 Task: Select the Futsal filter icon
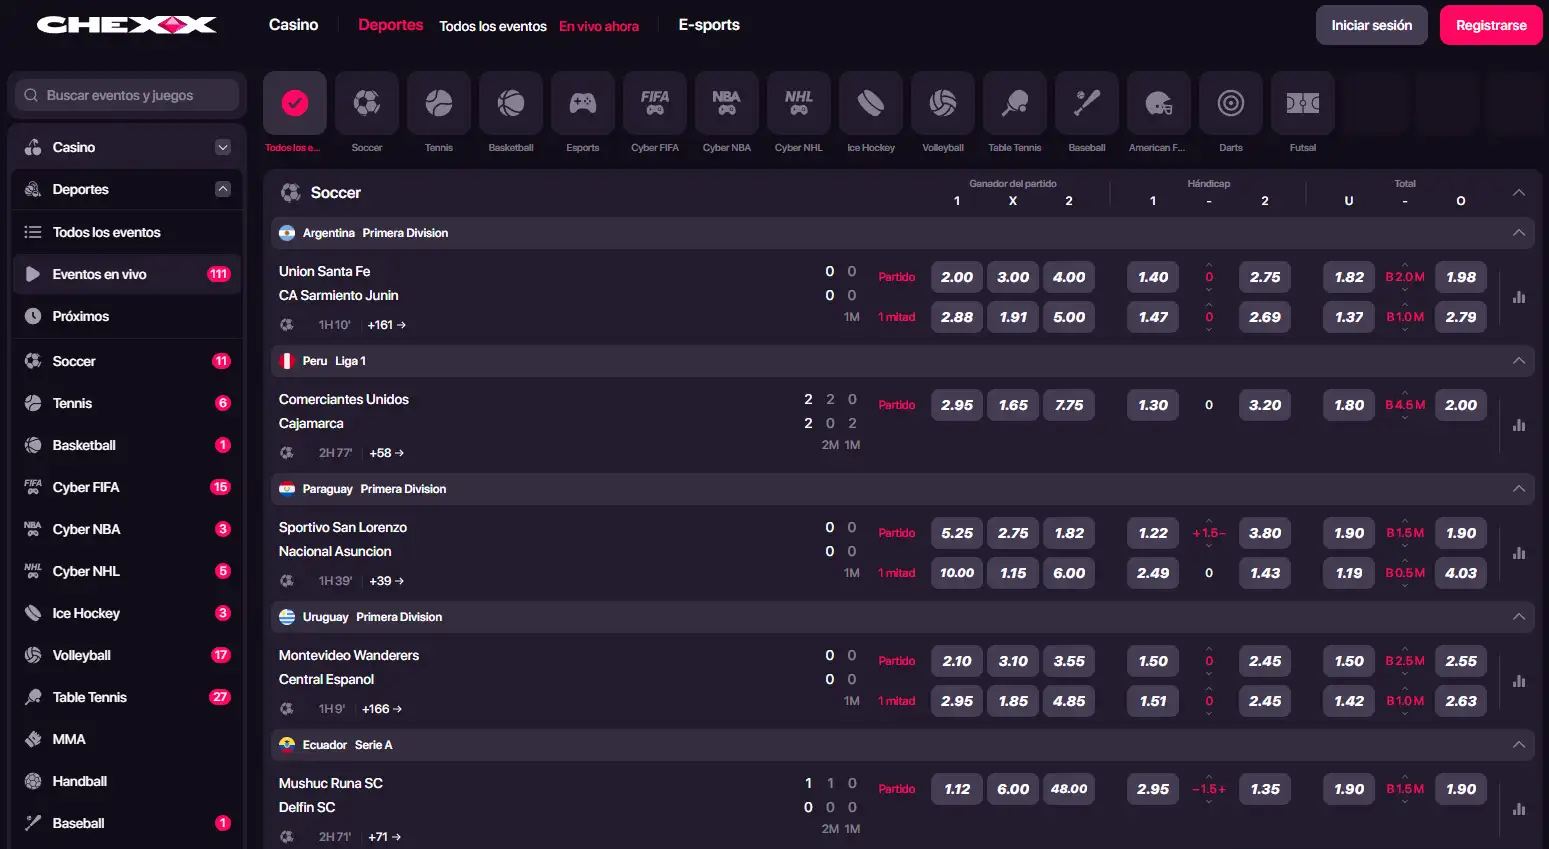[x=1303, y=103]
